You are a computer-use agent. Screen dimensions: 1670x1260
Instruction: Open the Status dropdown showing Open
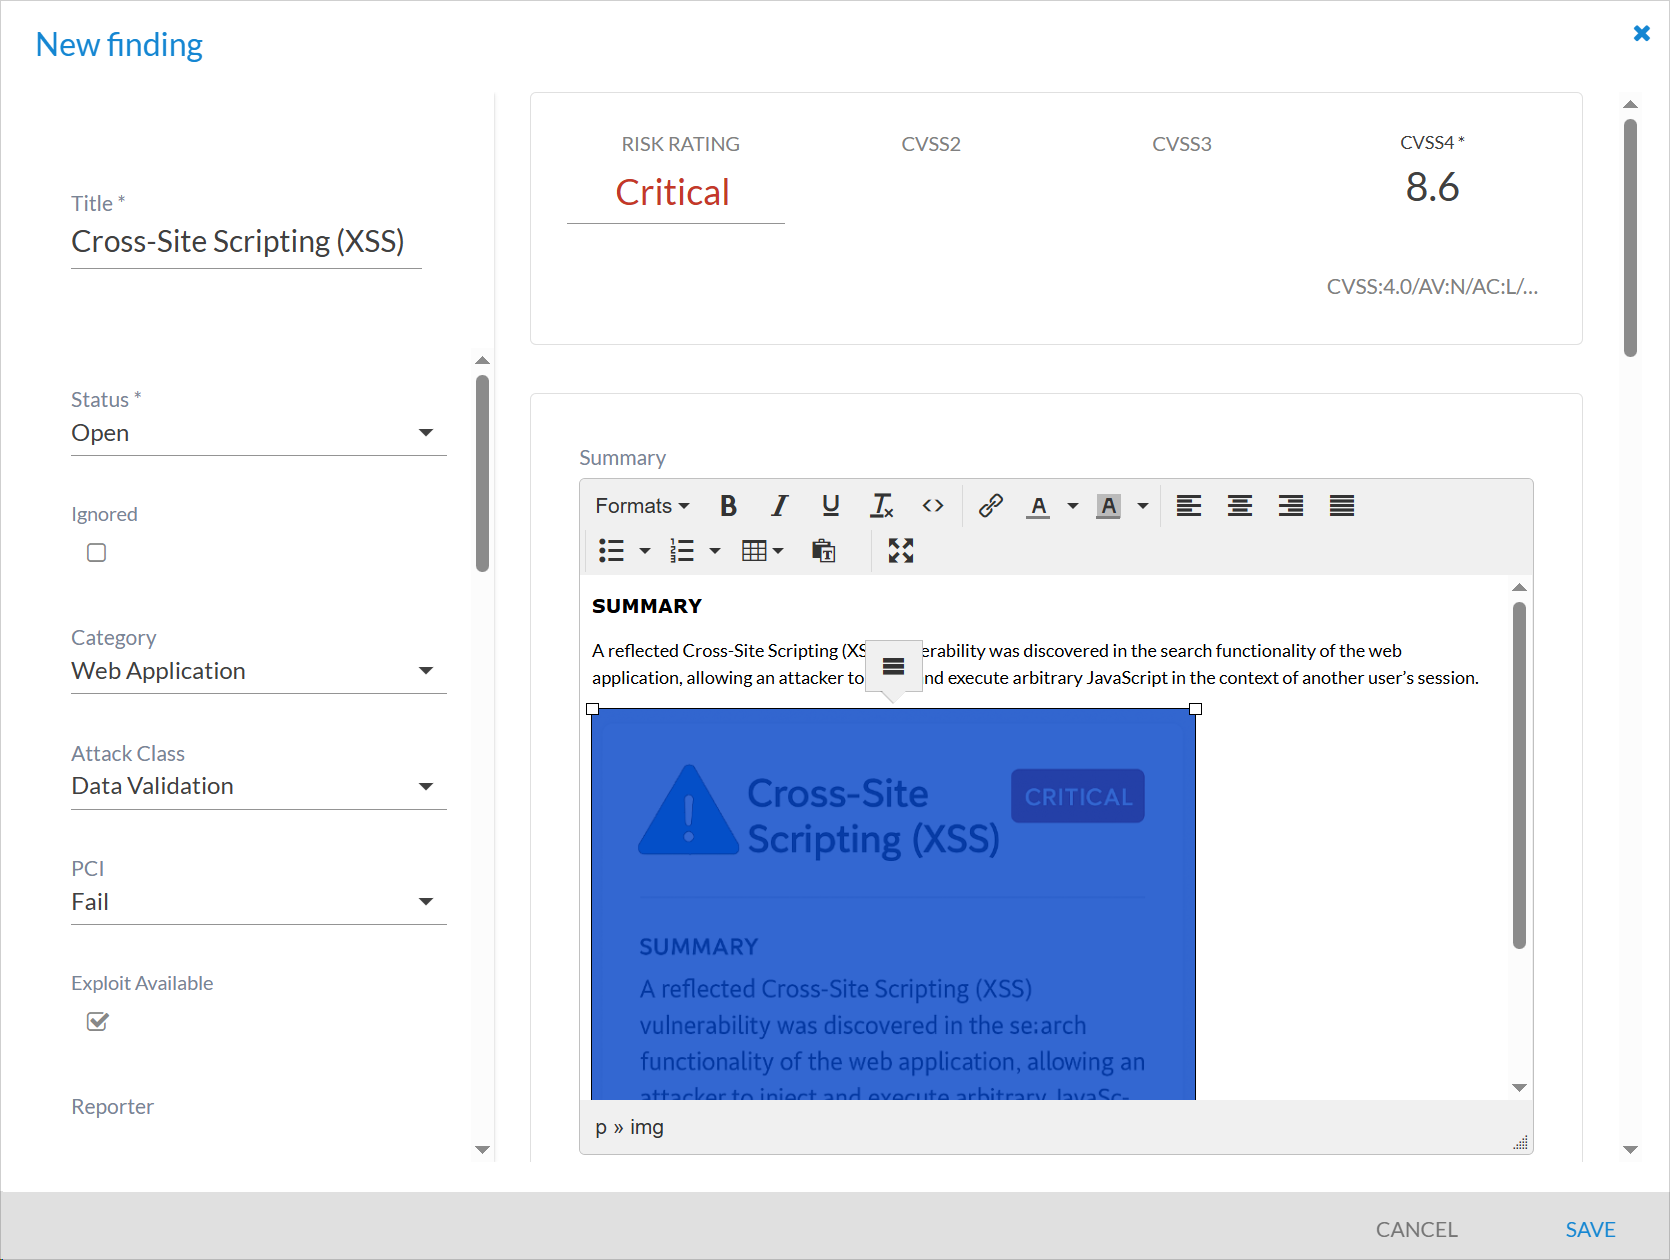258,433
